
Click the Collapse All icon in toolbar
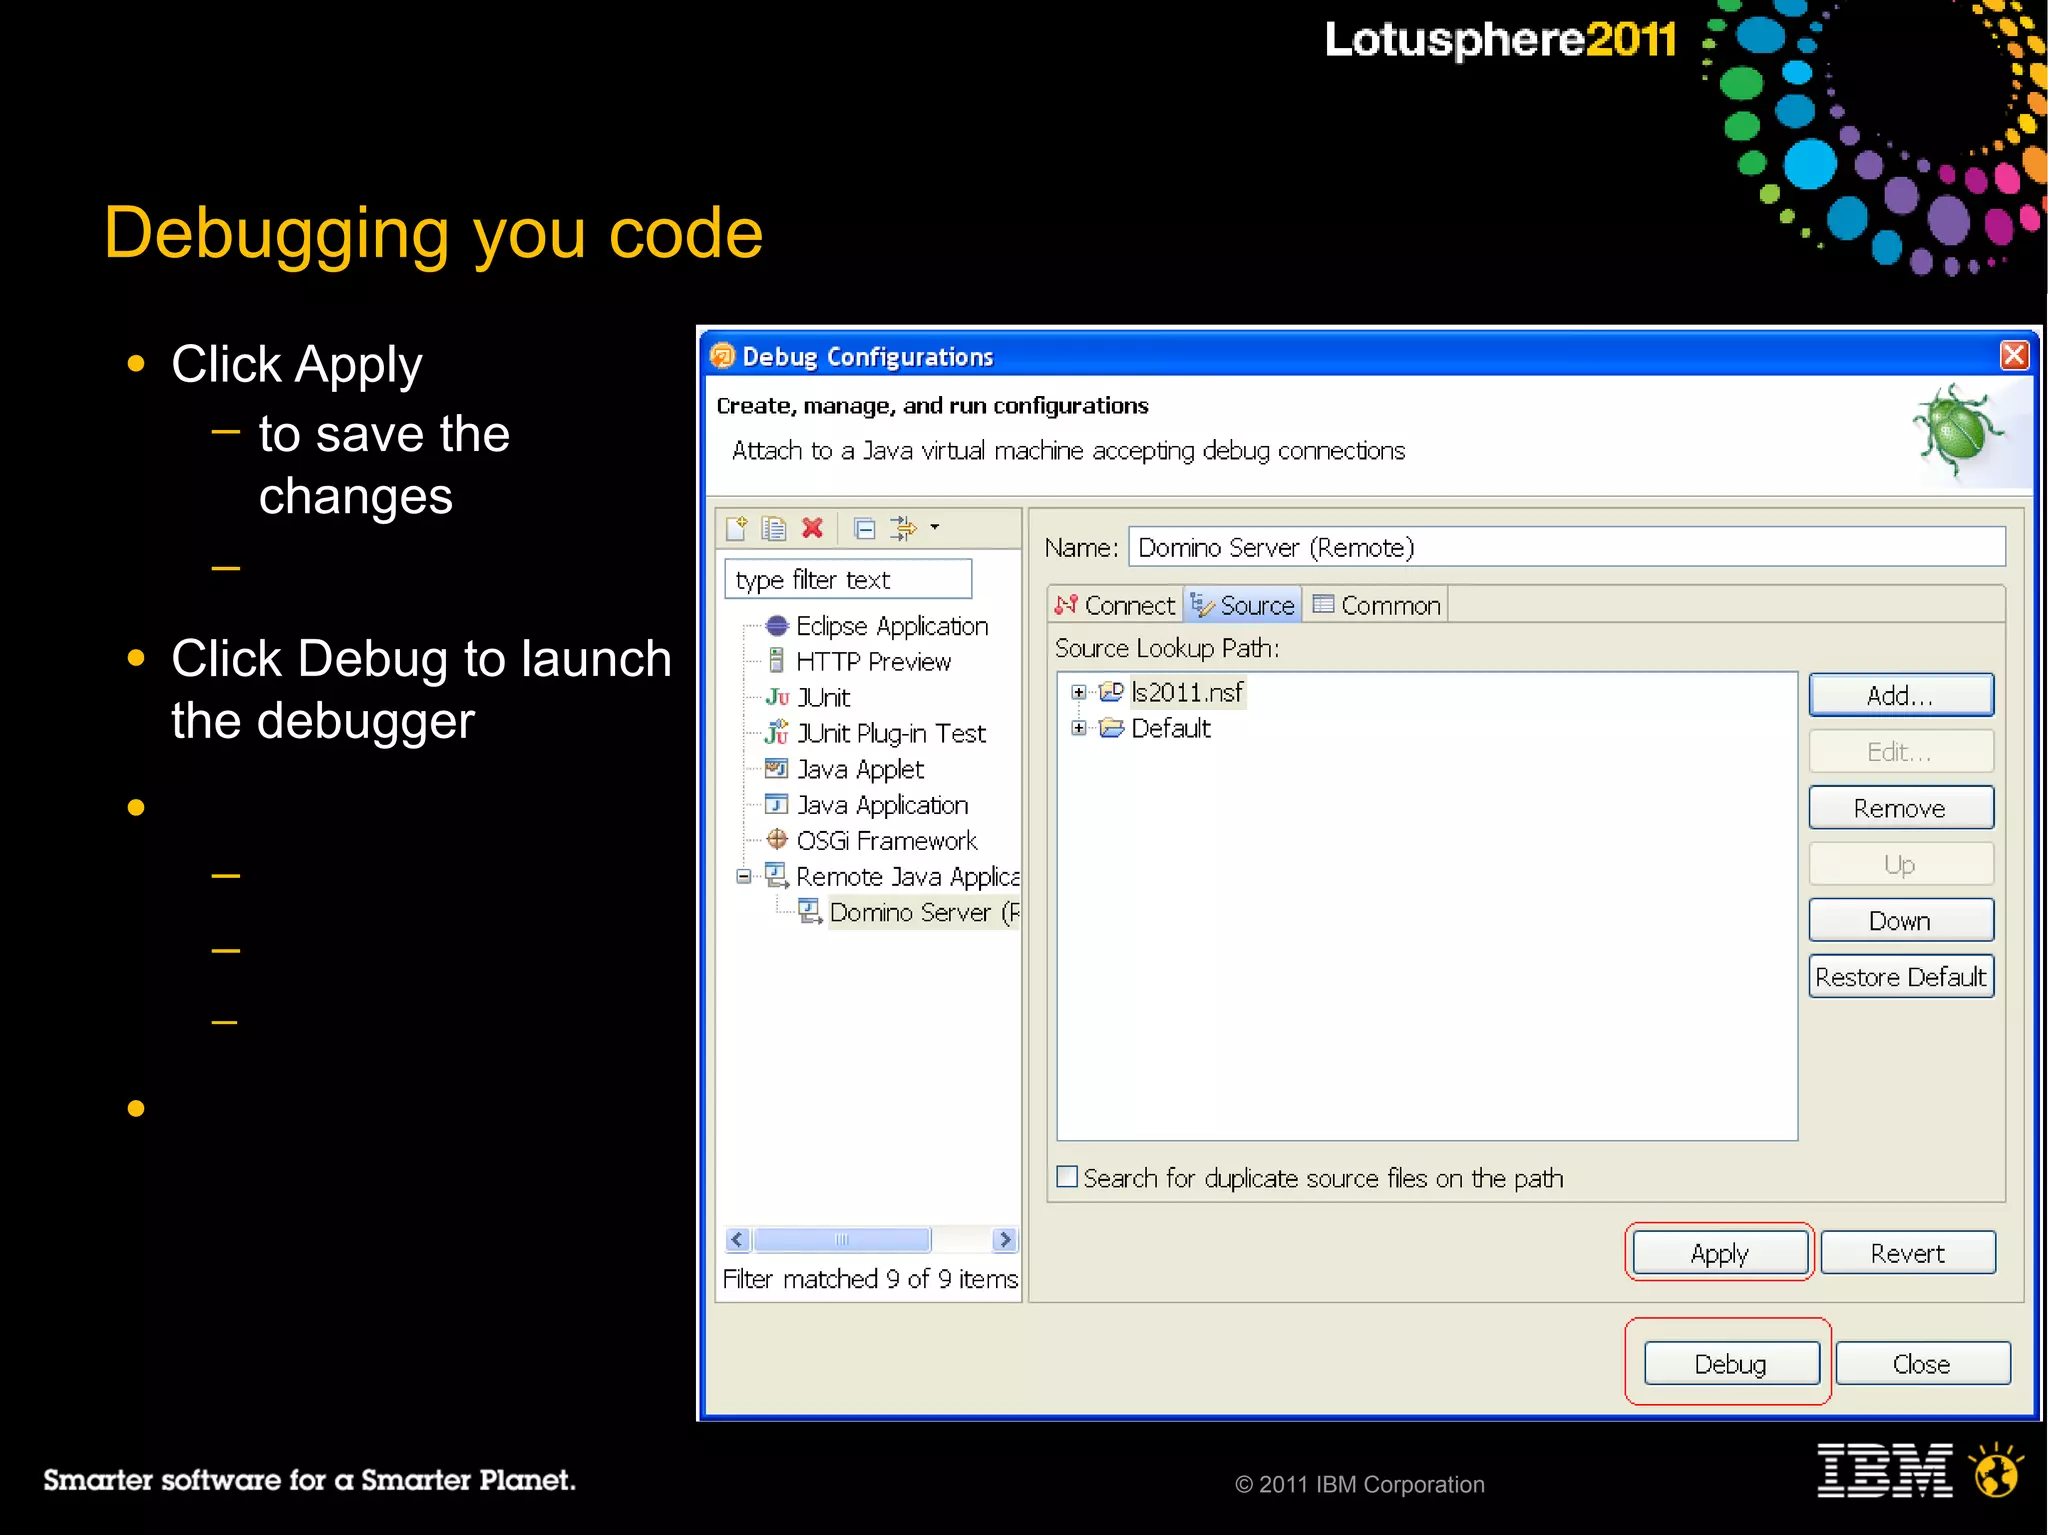(865, 528)
